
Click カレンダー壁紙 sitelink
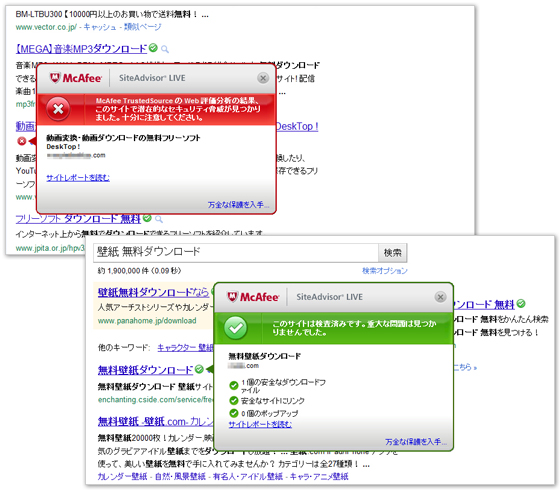[122, 476]
